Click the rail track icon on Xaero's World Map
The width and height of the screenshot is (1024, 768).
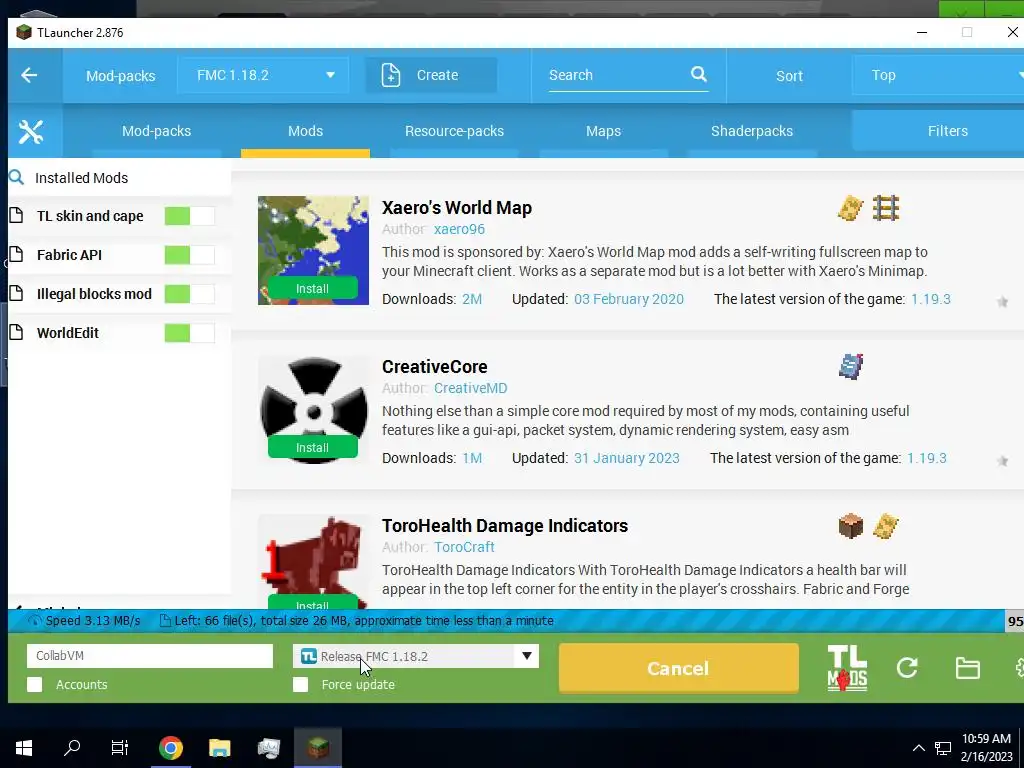pos(886,208)
